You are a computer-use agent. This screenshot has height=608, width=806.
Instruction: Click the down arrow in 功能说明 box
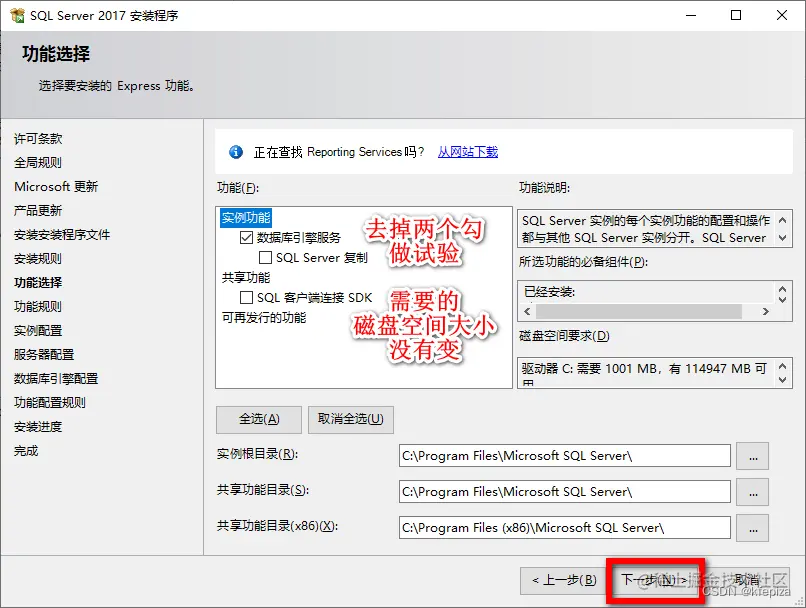tap(782, 238)
